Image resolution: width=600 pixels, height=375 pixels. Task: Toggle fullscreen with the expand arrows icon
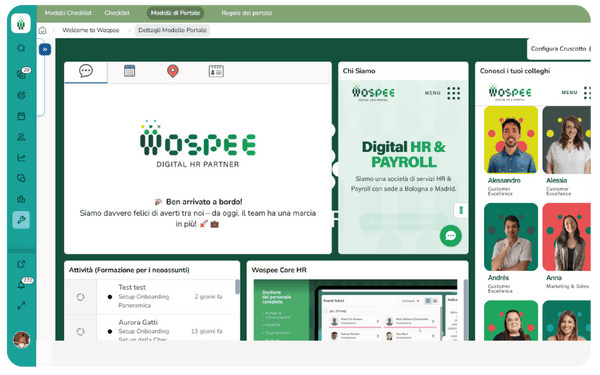coord(21,306)
